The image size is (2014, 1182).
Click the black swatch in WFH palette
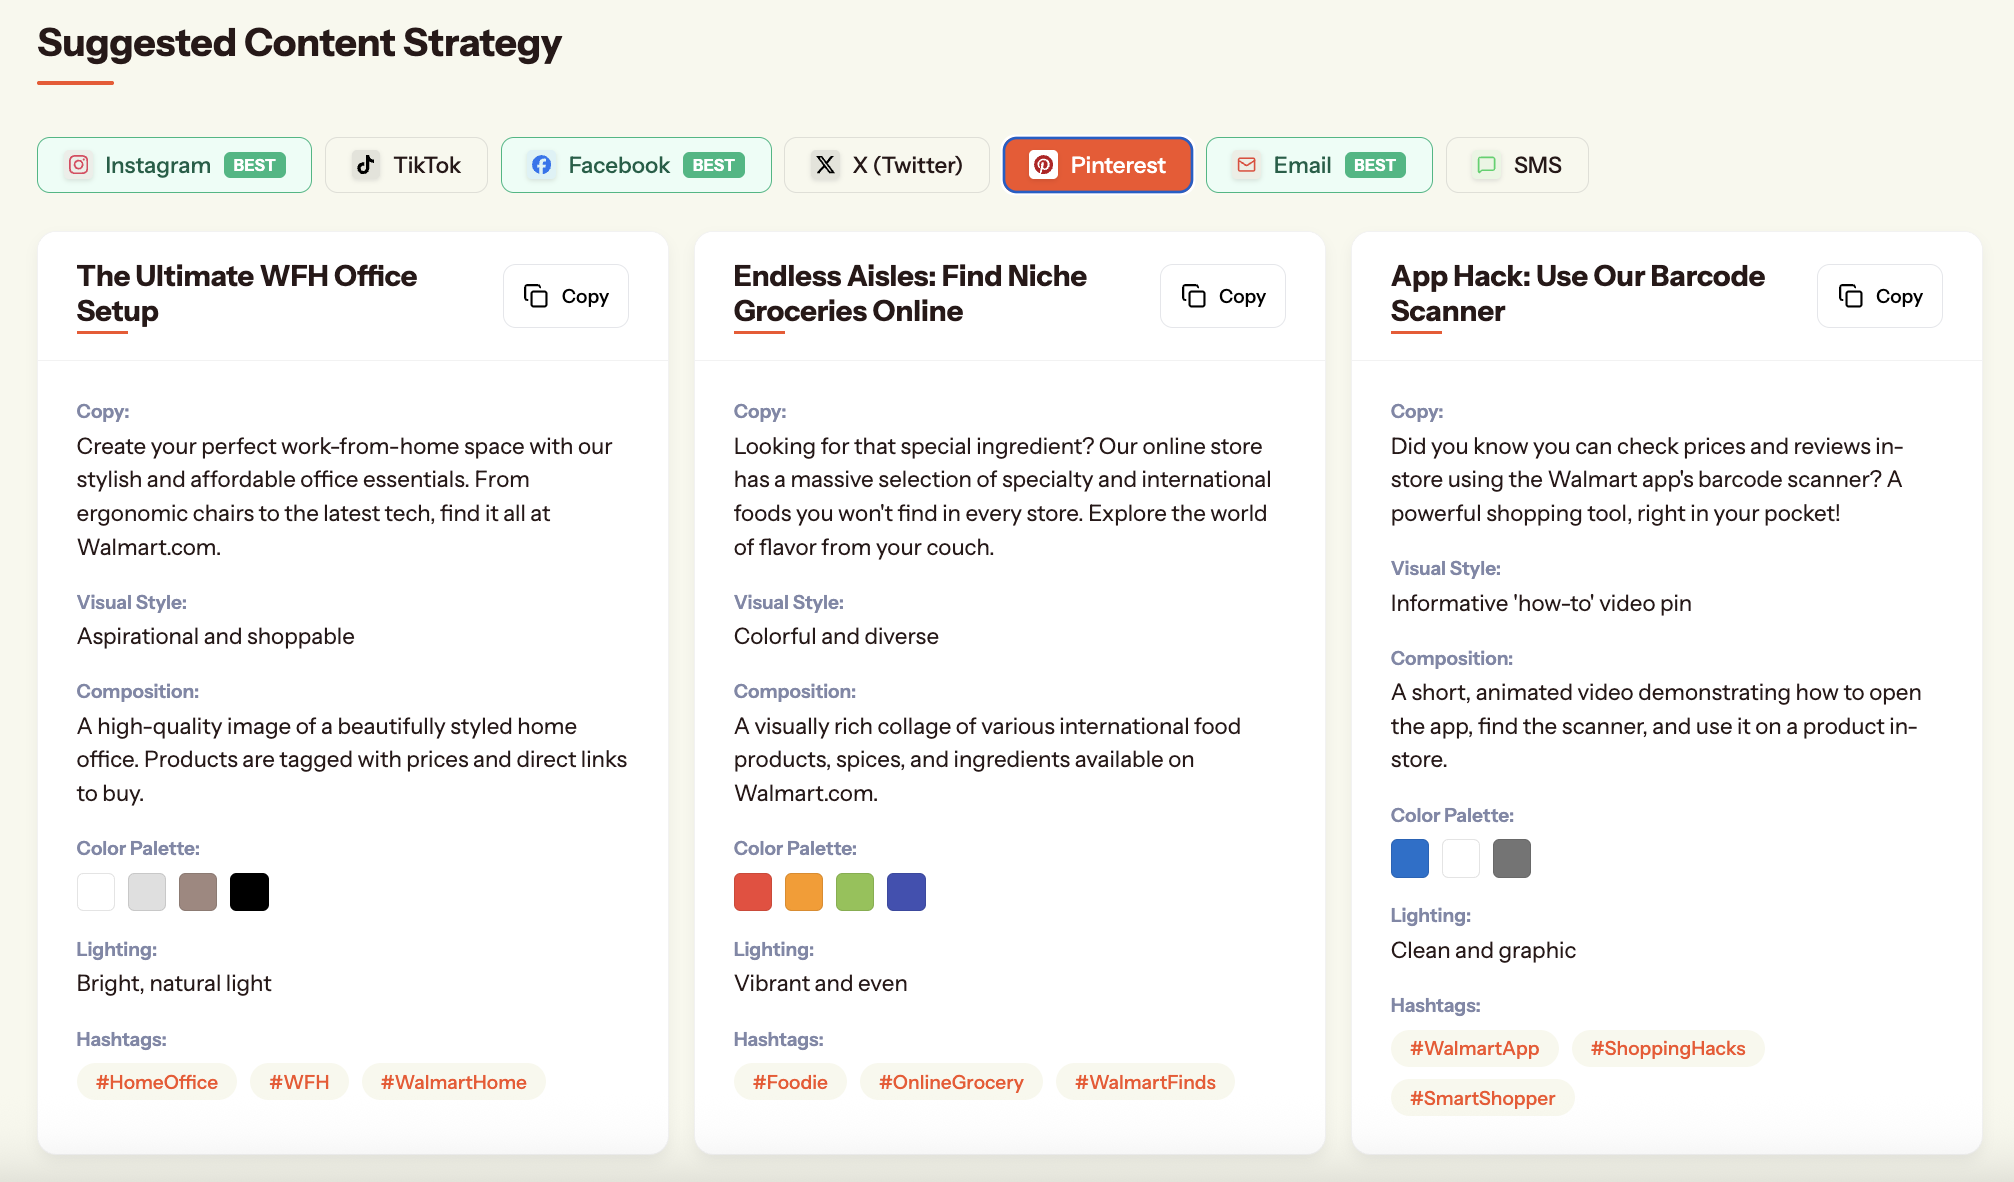pyautogui.click(x=249, y=892)
